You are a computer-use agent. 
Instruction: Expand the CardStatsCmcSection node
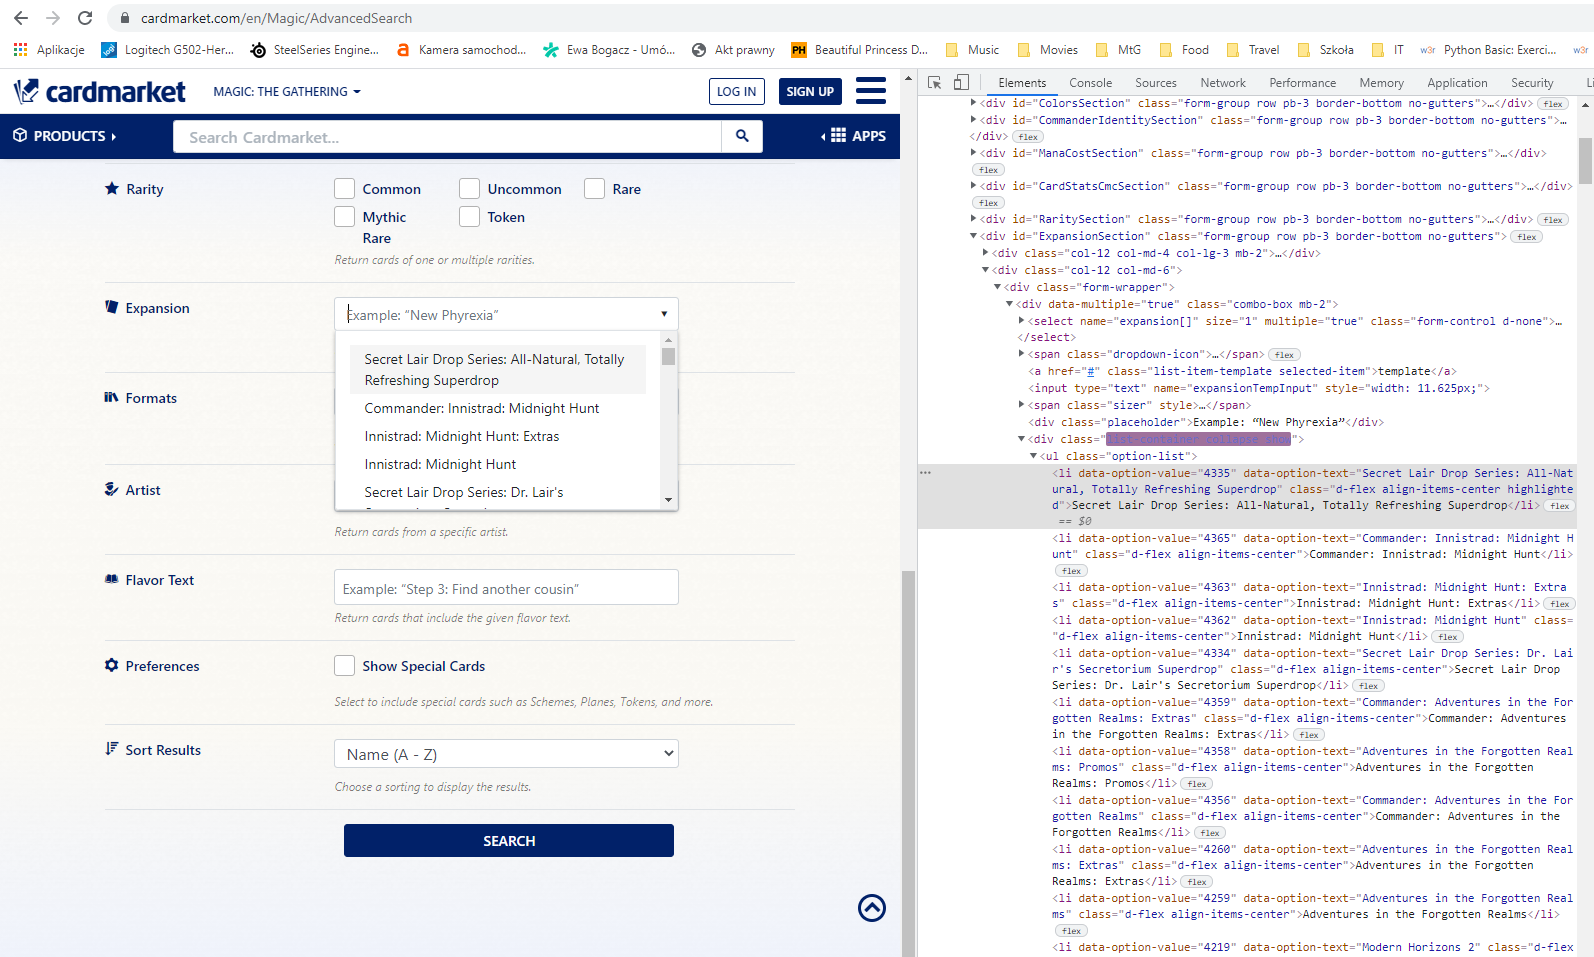pos(973,186)
